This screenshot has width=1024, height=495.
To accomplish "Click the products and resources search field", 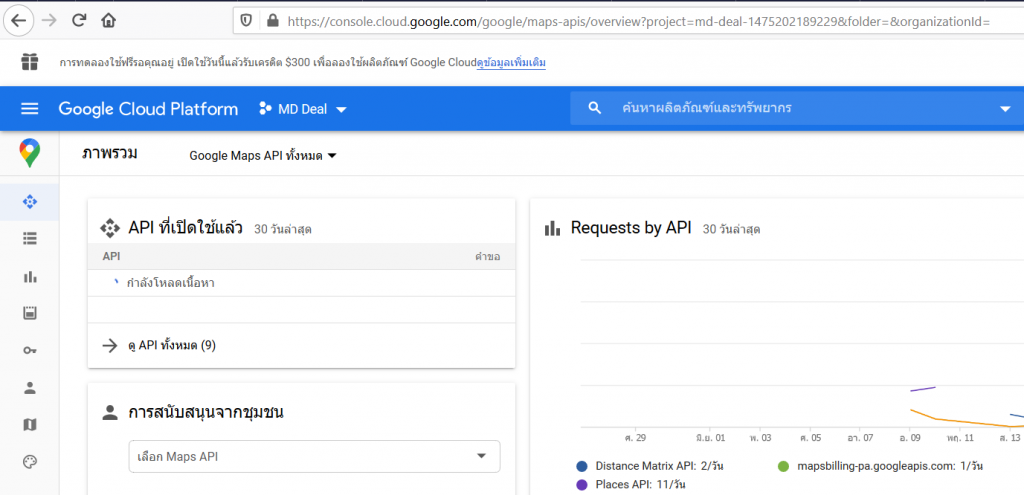I will coord(797,108).
